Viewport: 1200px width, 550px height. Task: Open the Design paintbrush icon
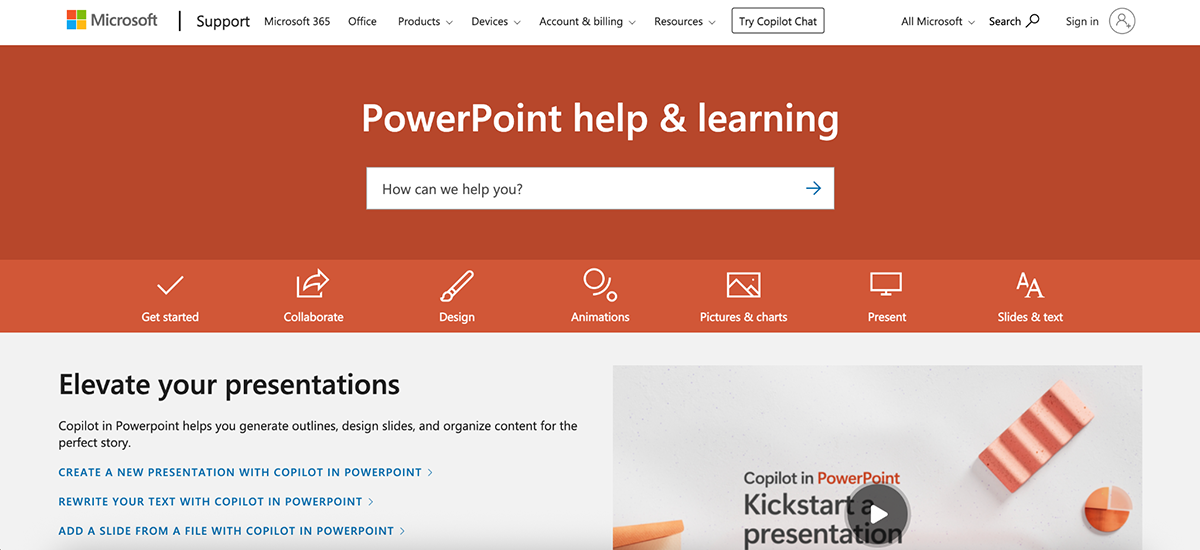(x=457, y=286)
